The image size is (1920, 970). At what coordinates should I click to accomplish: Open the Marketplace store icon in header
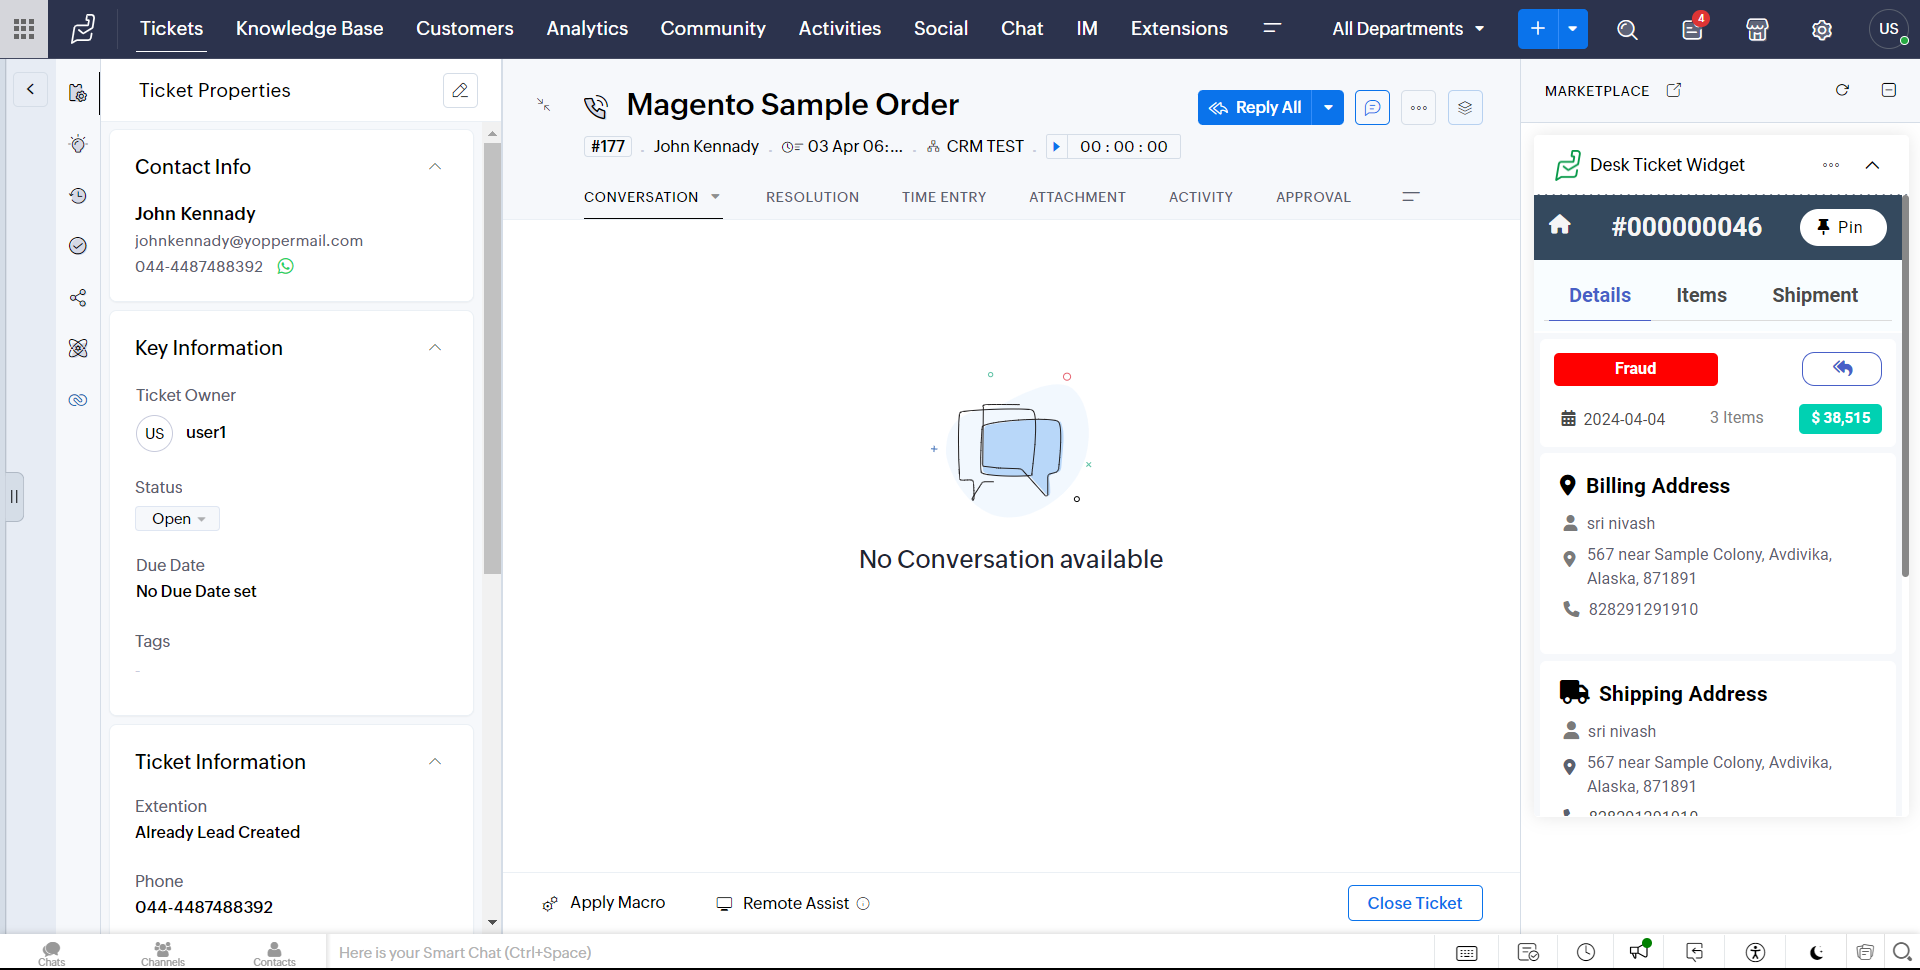1757,30
